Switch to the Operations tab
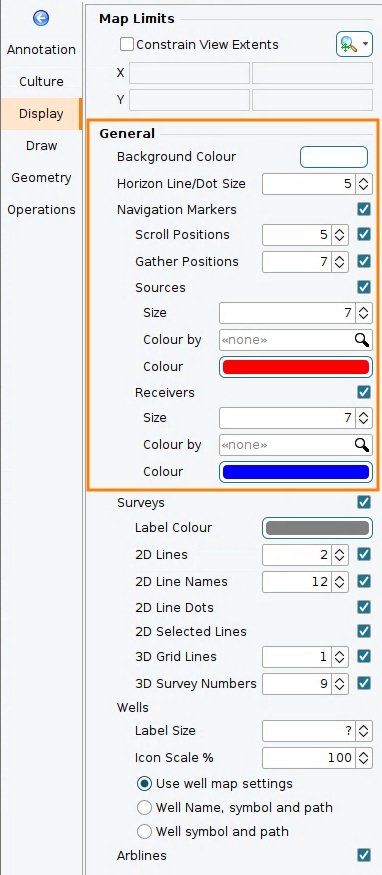This screenshot has height=875, width=382. pos(41,210)
